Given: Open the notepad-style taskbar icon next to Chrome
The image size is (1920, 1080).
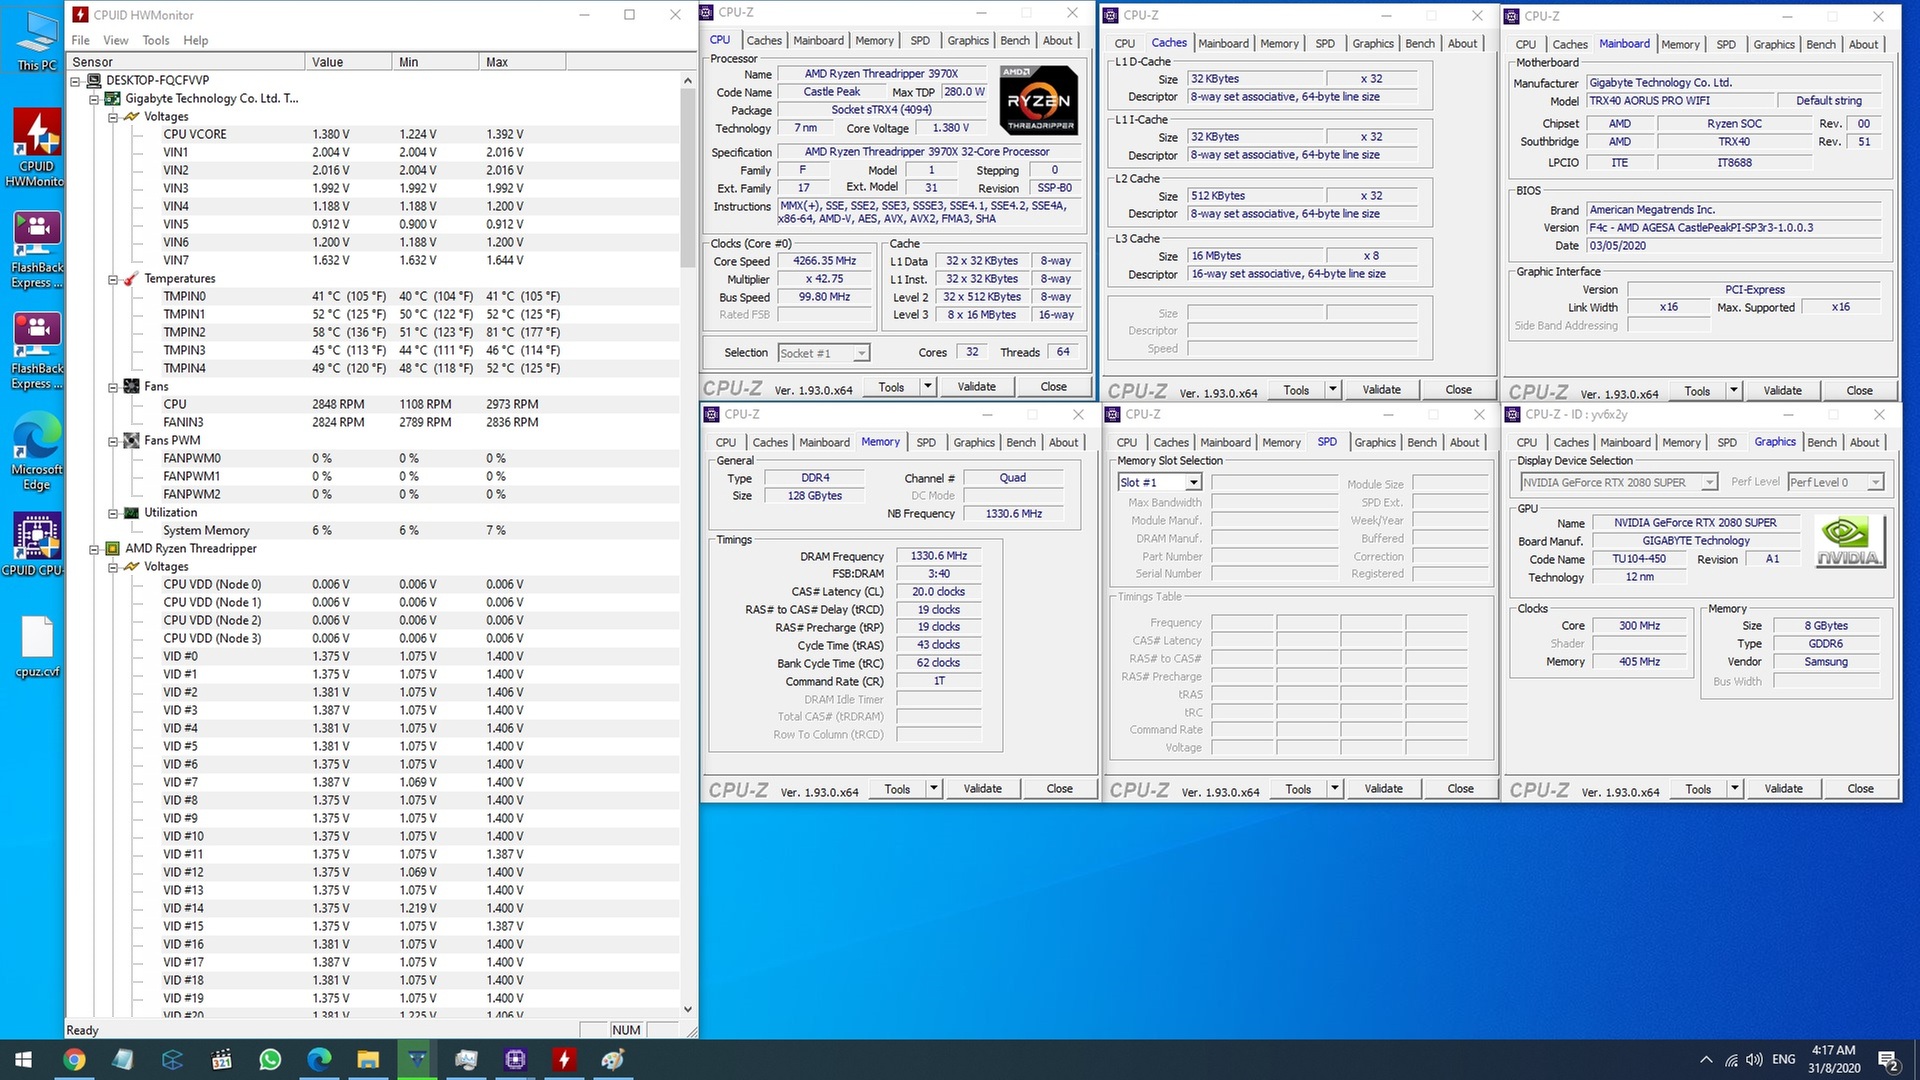Looking at the screenshot, I should tap(123, 1060).
